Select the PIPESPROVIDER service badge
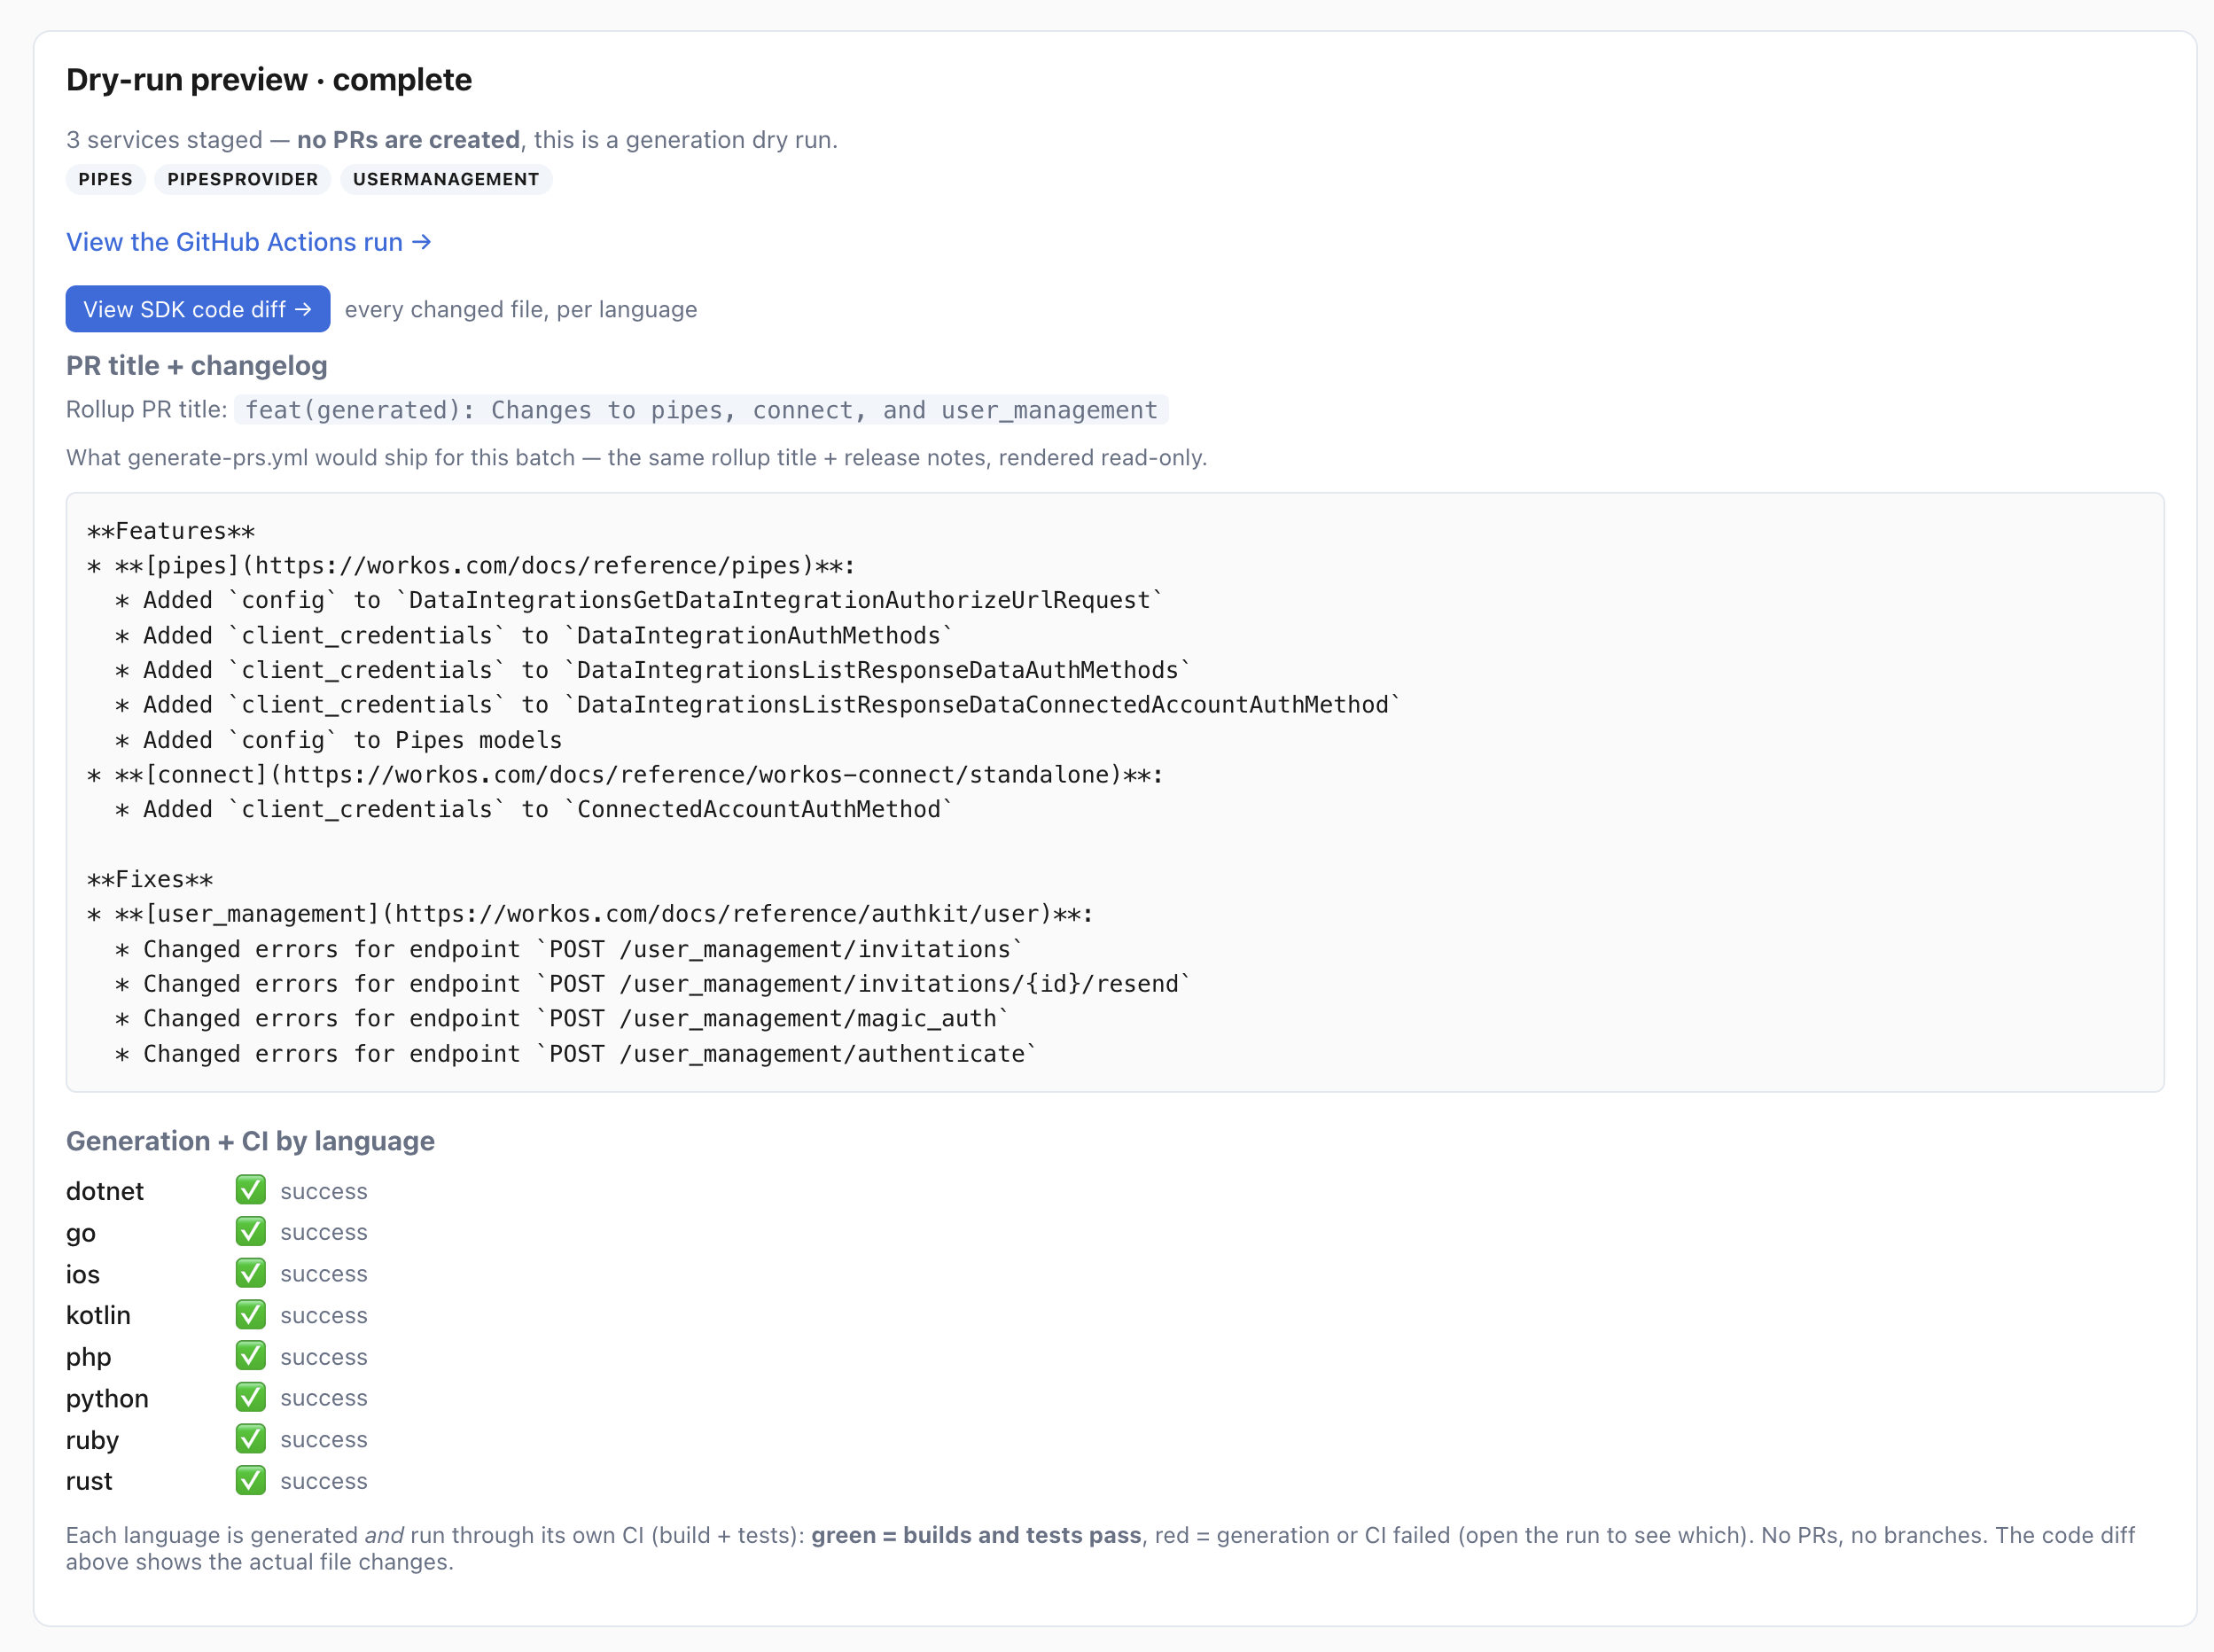This screenshot has height=1652, width=2214. (x=243, y=179)
